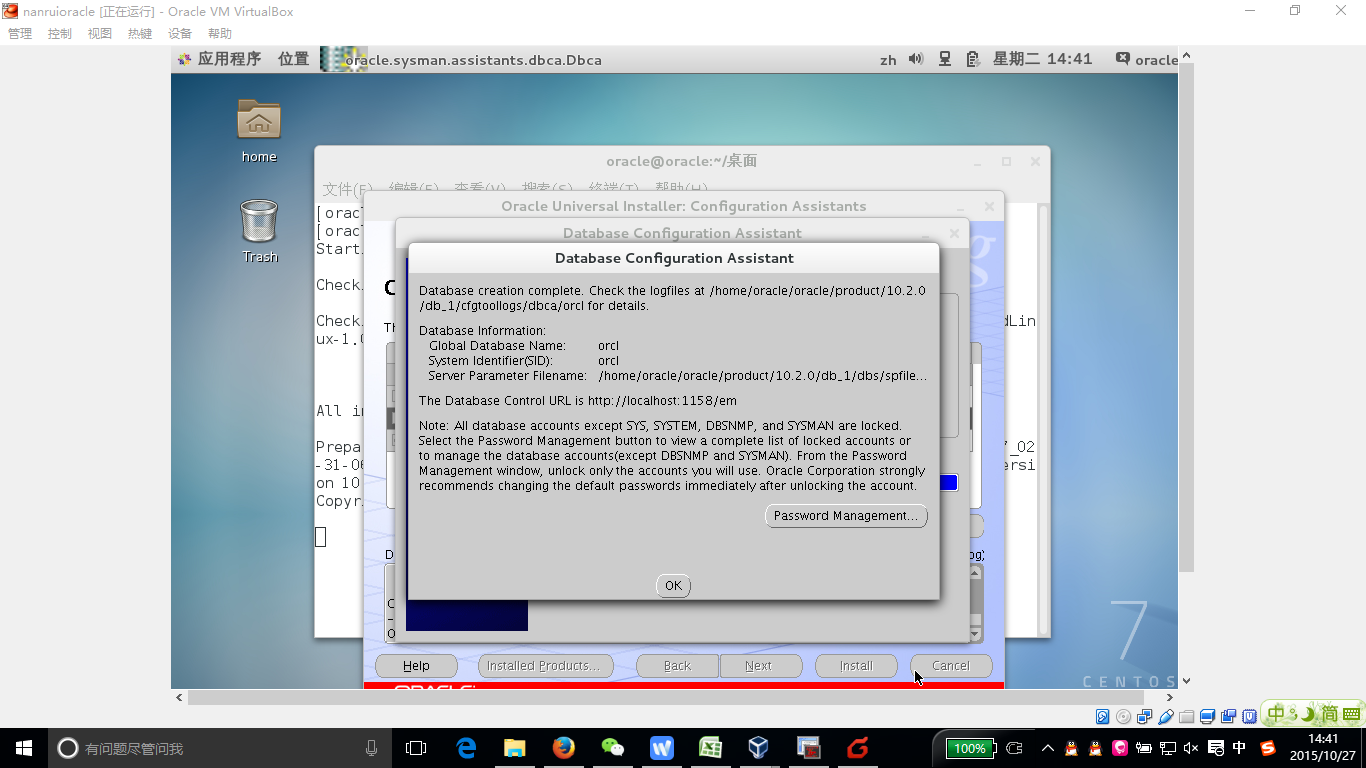Click OK in the Database Configuration Assistant dialog

click(x=673, y=586)
